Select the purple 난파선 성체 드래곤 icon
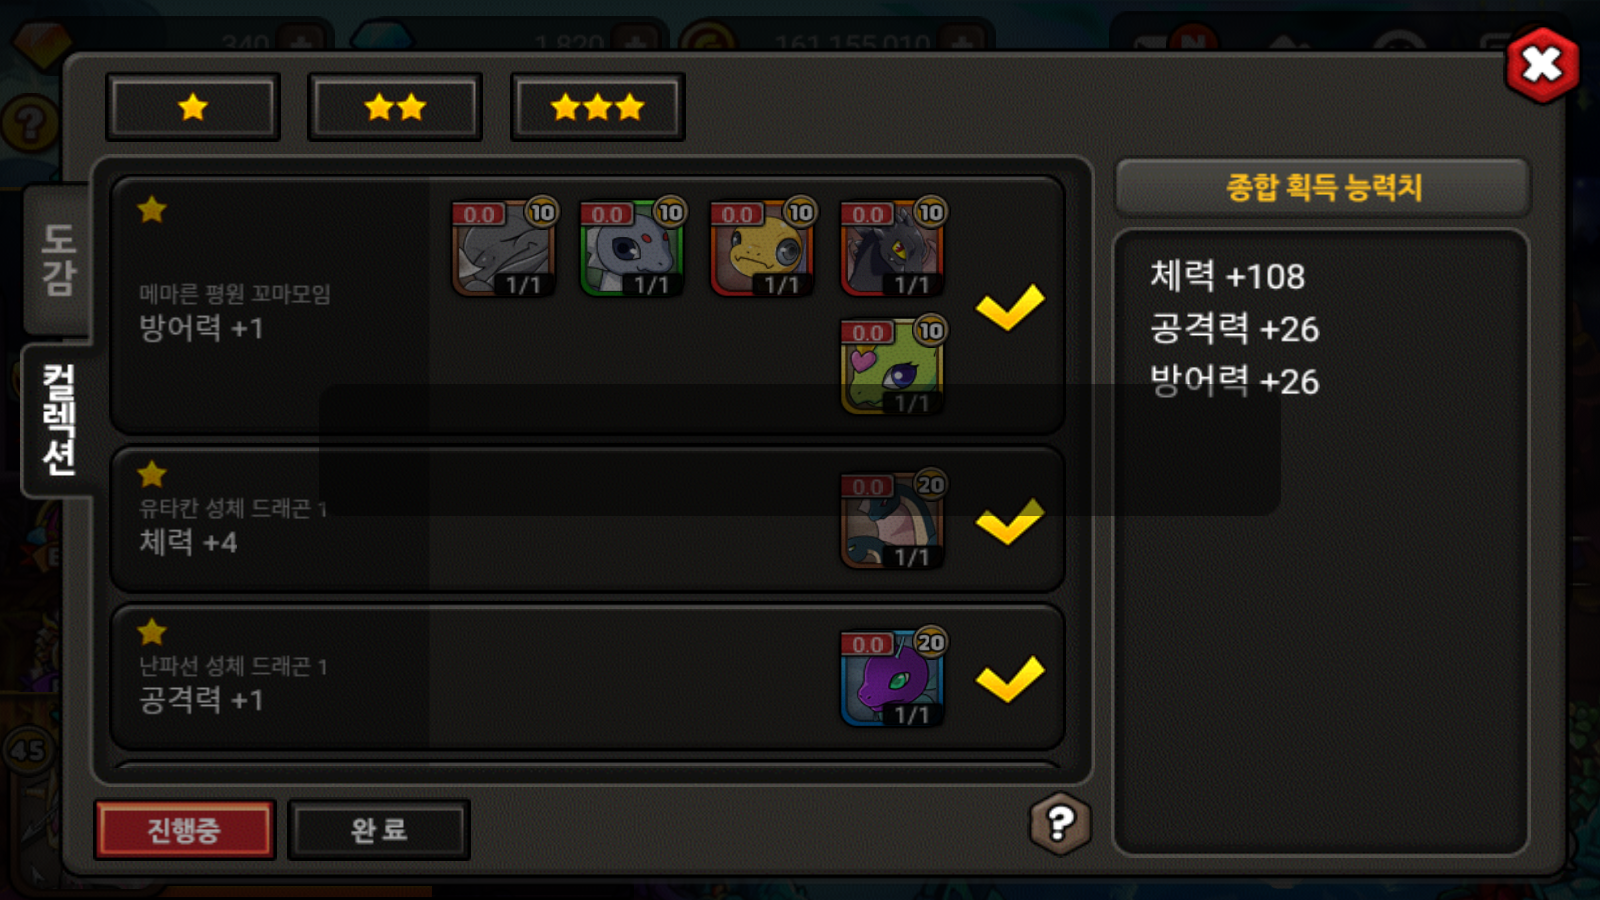 tap(893, 678)
